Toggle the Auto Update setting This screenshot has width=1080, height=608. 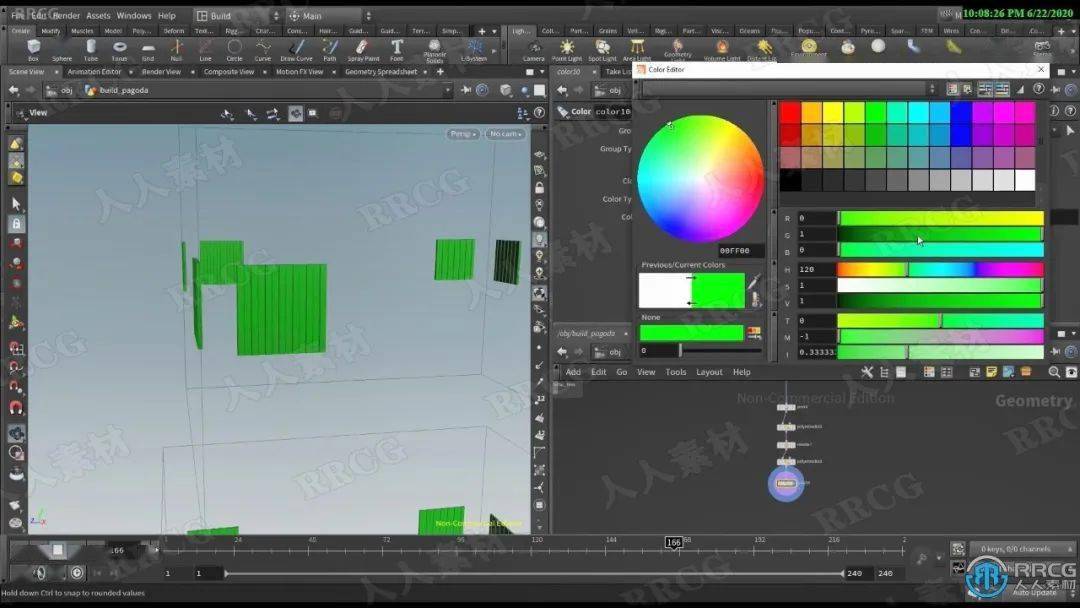click(1034, 592)
